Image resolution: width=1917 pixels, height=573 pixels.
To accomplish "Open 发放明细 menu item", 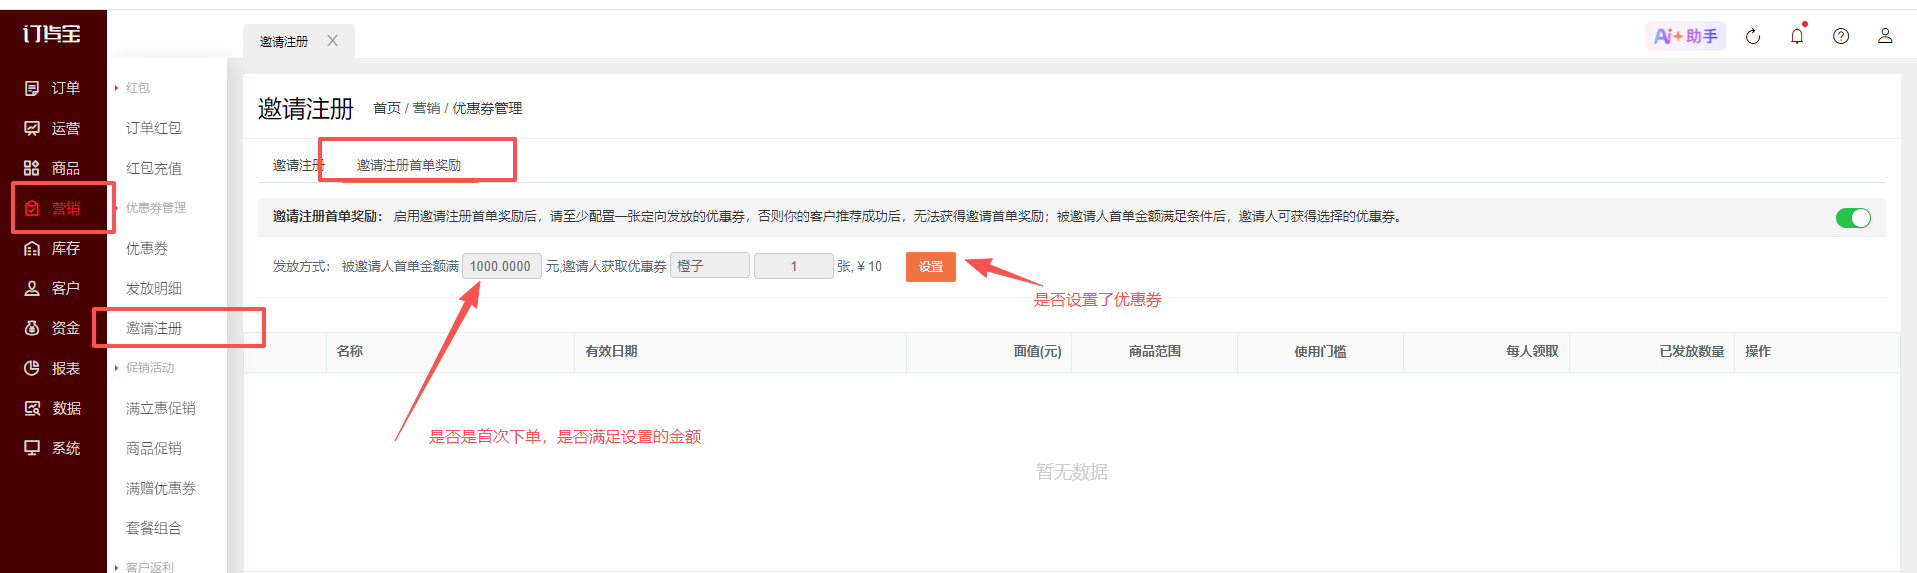I will tap(154, 288).
